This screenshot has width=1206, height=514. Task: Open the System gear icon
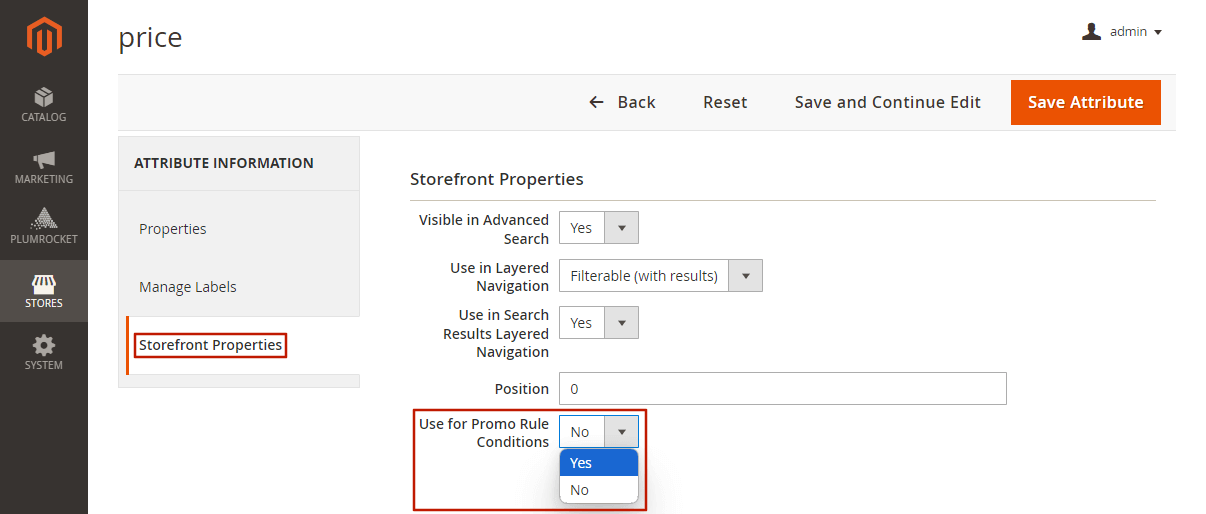[44, 346]
